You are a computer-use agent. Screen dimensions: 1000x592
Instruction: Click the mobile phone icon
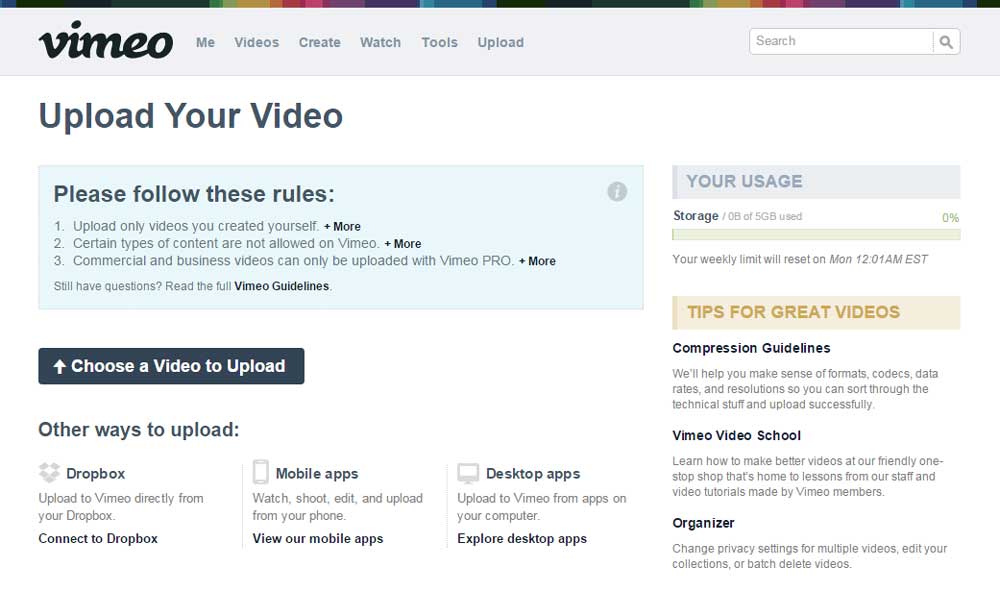pyautogui.click(x=261, y=472)
